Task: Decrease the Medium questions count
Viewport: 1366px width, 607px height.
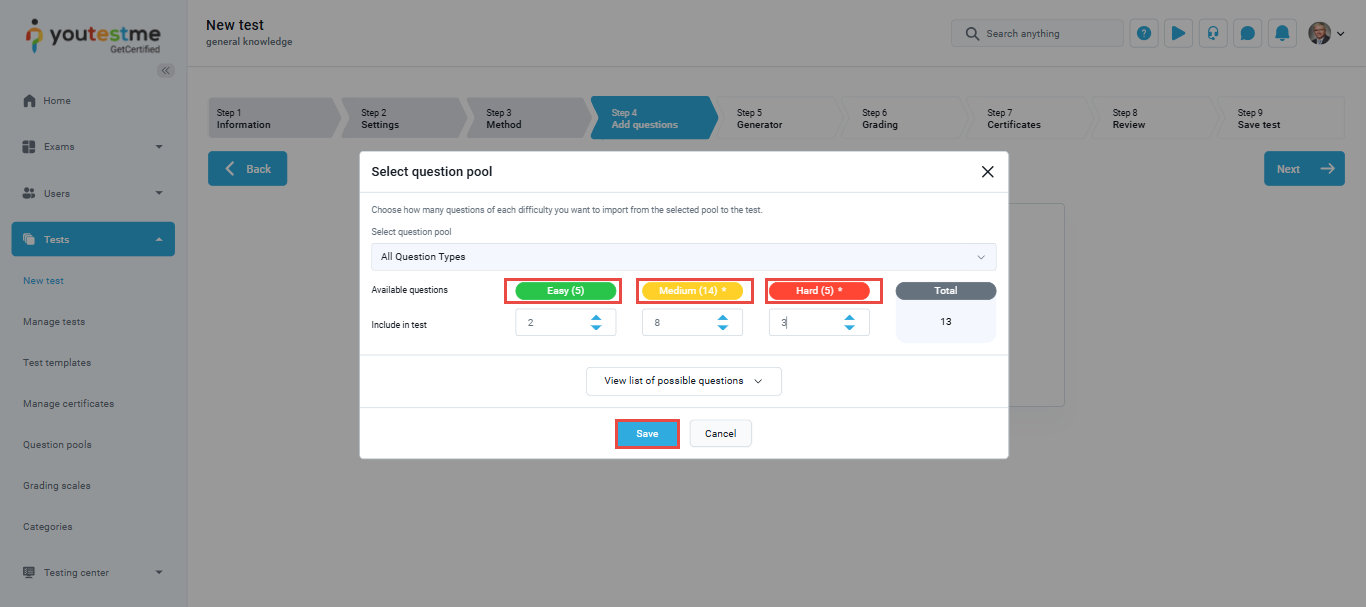Action: 723,328
